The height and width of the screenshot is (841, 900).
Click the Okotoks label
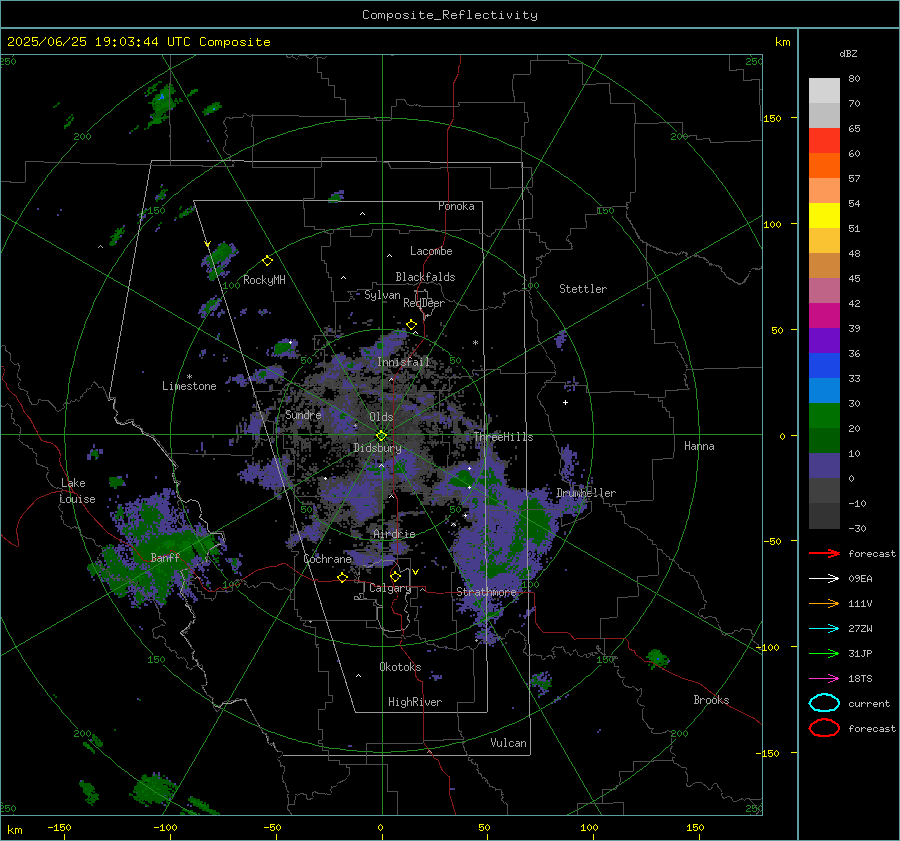click(x=400, y=667)
